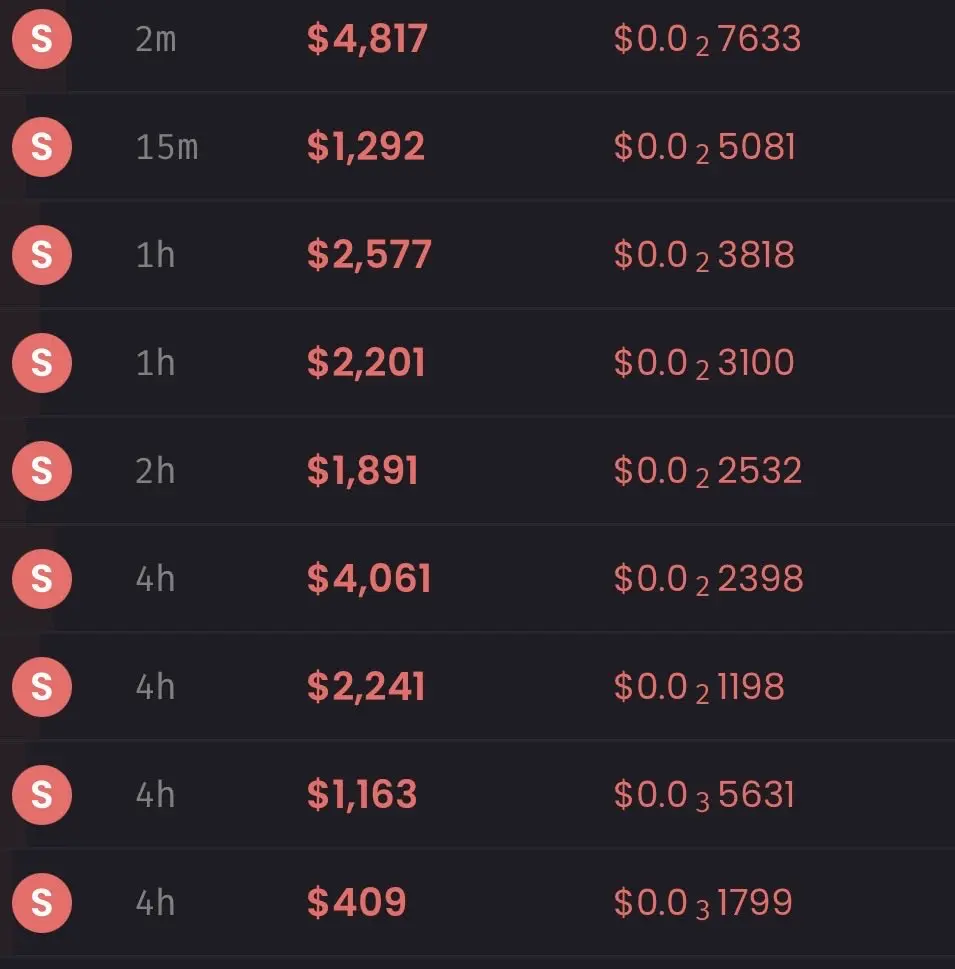Click the S icon beside $1,292
Screen dimensions: 955x969
pyautogui.click(x=41, y=147)
